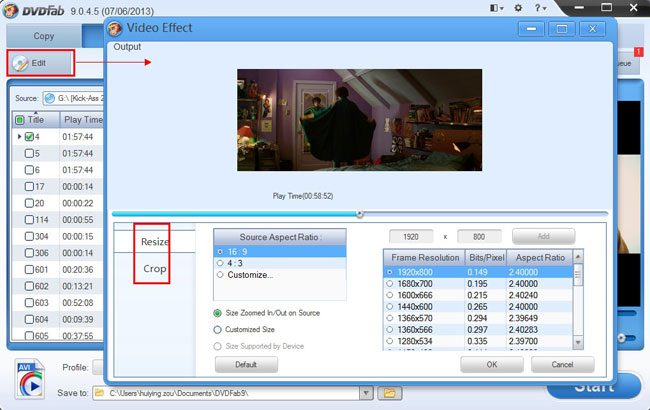Select 1440x600 frame resolution

tap(478, 307)
